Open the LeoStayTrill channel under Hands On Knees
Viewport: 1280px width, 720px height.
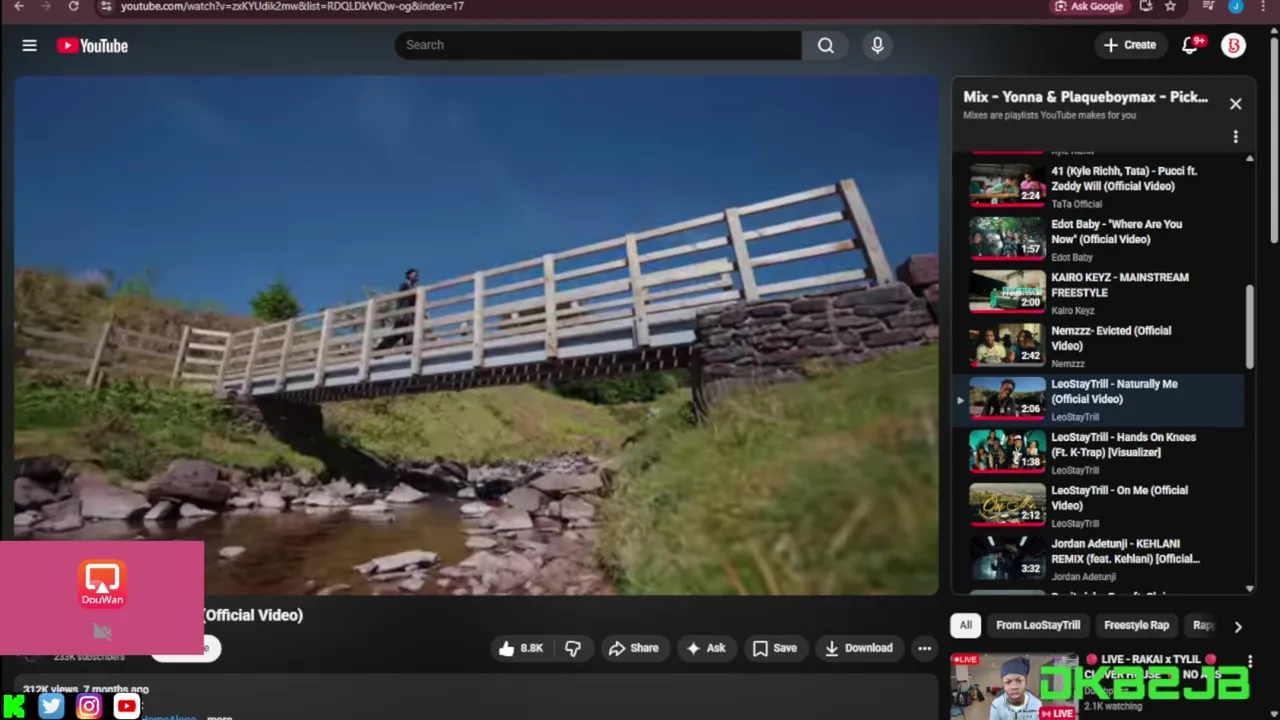(x=1075, y=470)
